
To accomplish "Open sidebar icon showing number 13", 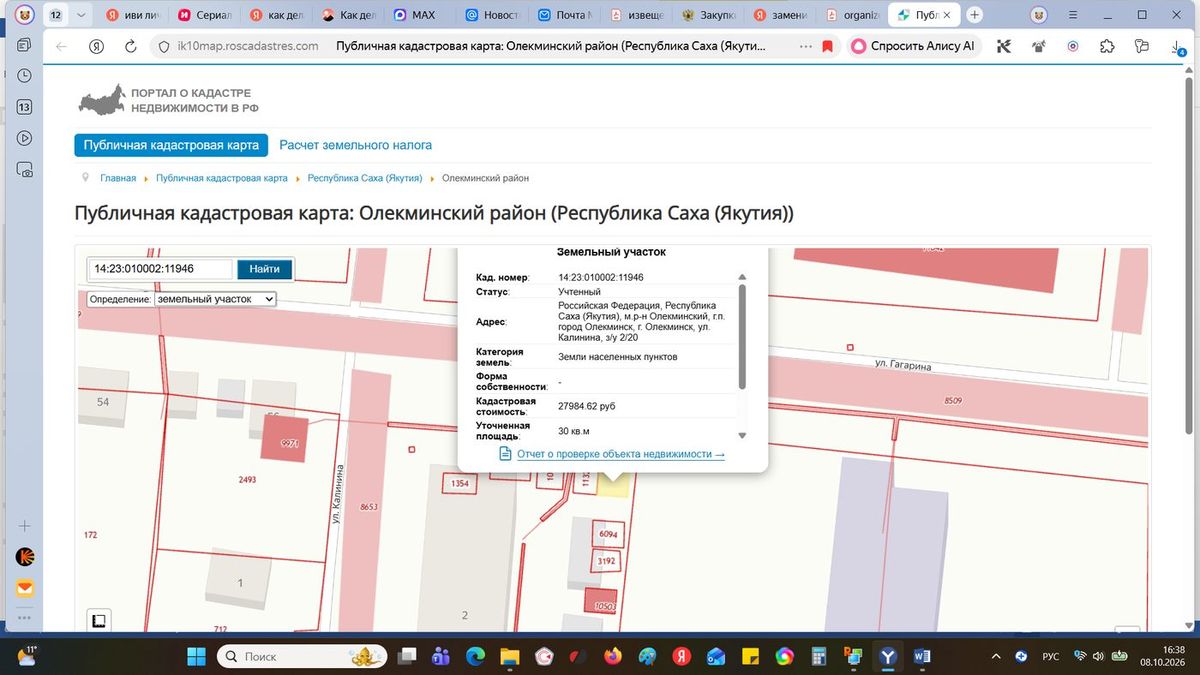I will pyautogui.click(x=25, y=107).
